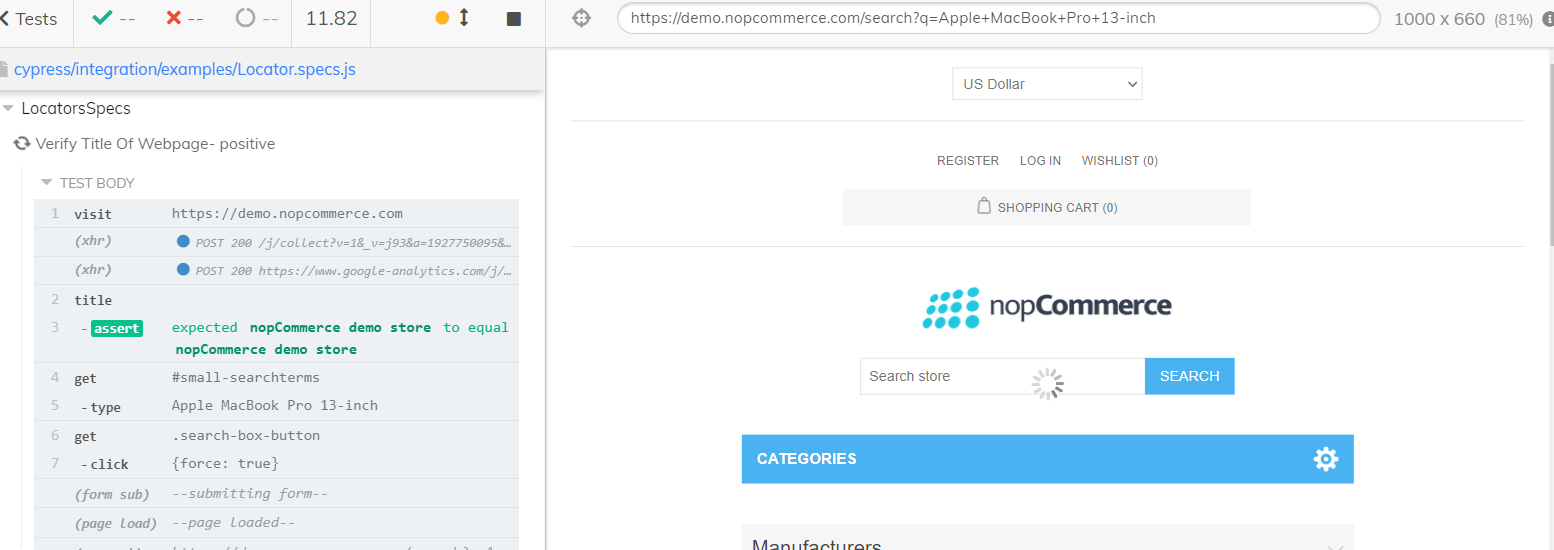Open Locator.specs.js spec file link

click(185, 69)
